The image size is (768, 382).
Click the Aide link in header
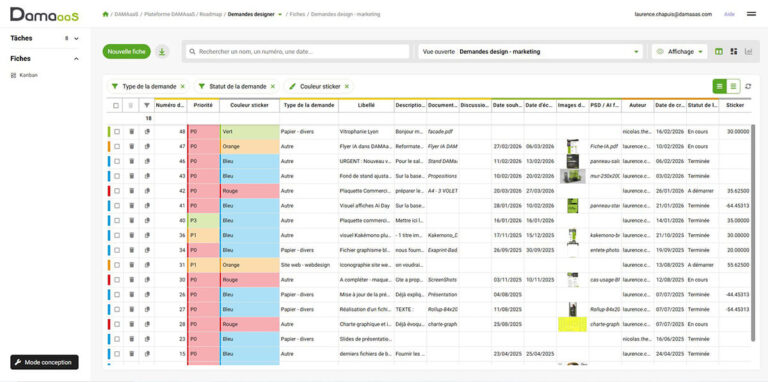tap(729, 14)
